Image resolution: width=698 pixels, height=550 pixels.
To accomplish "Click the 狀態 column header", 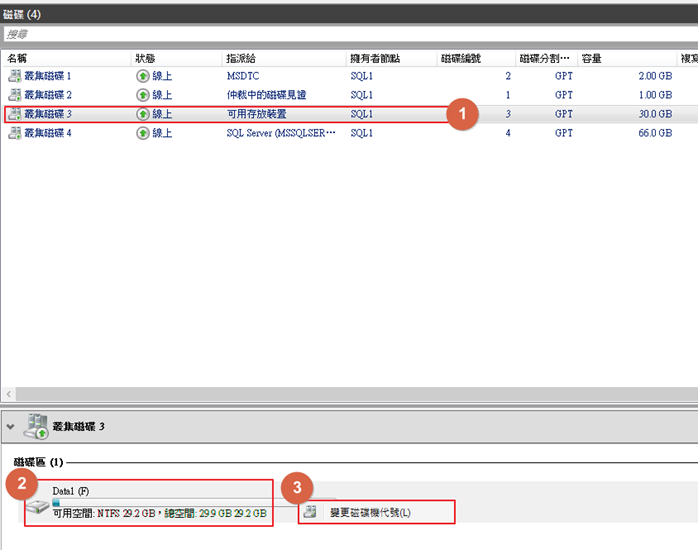I will [x=146, y=59].
